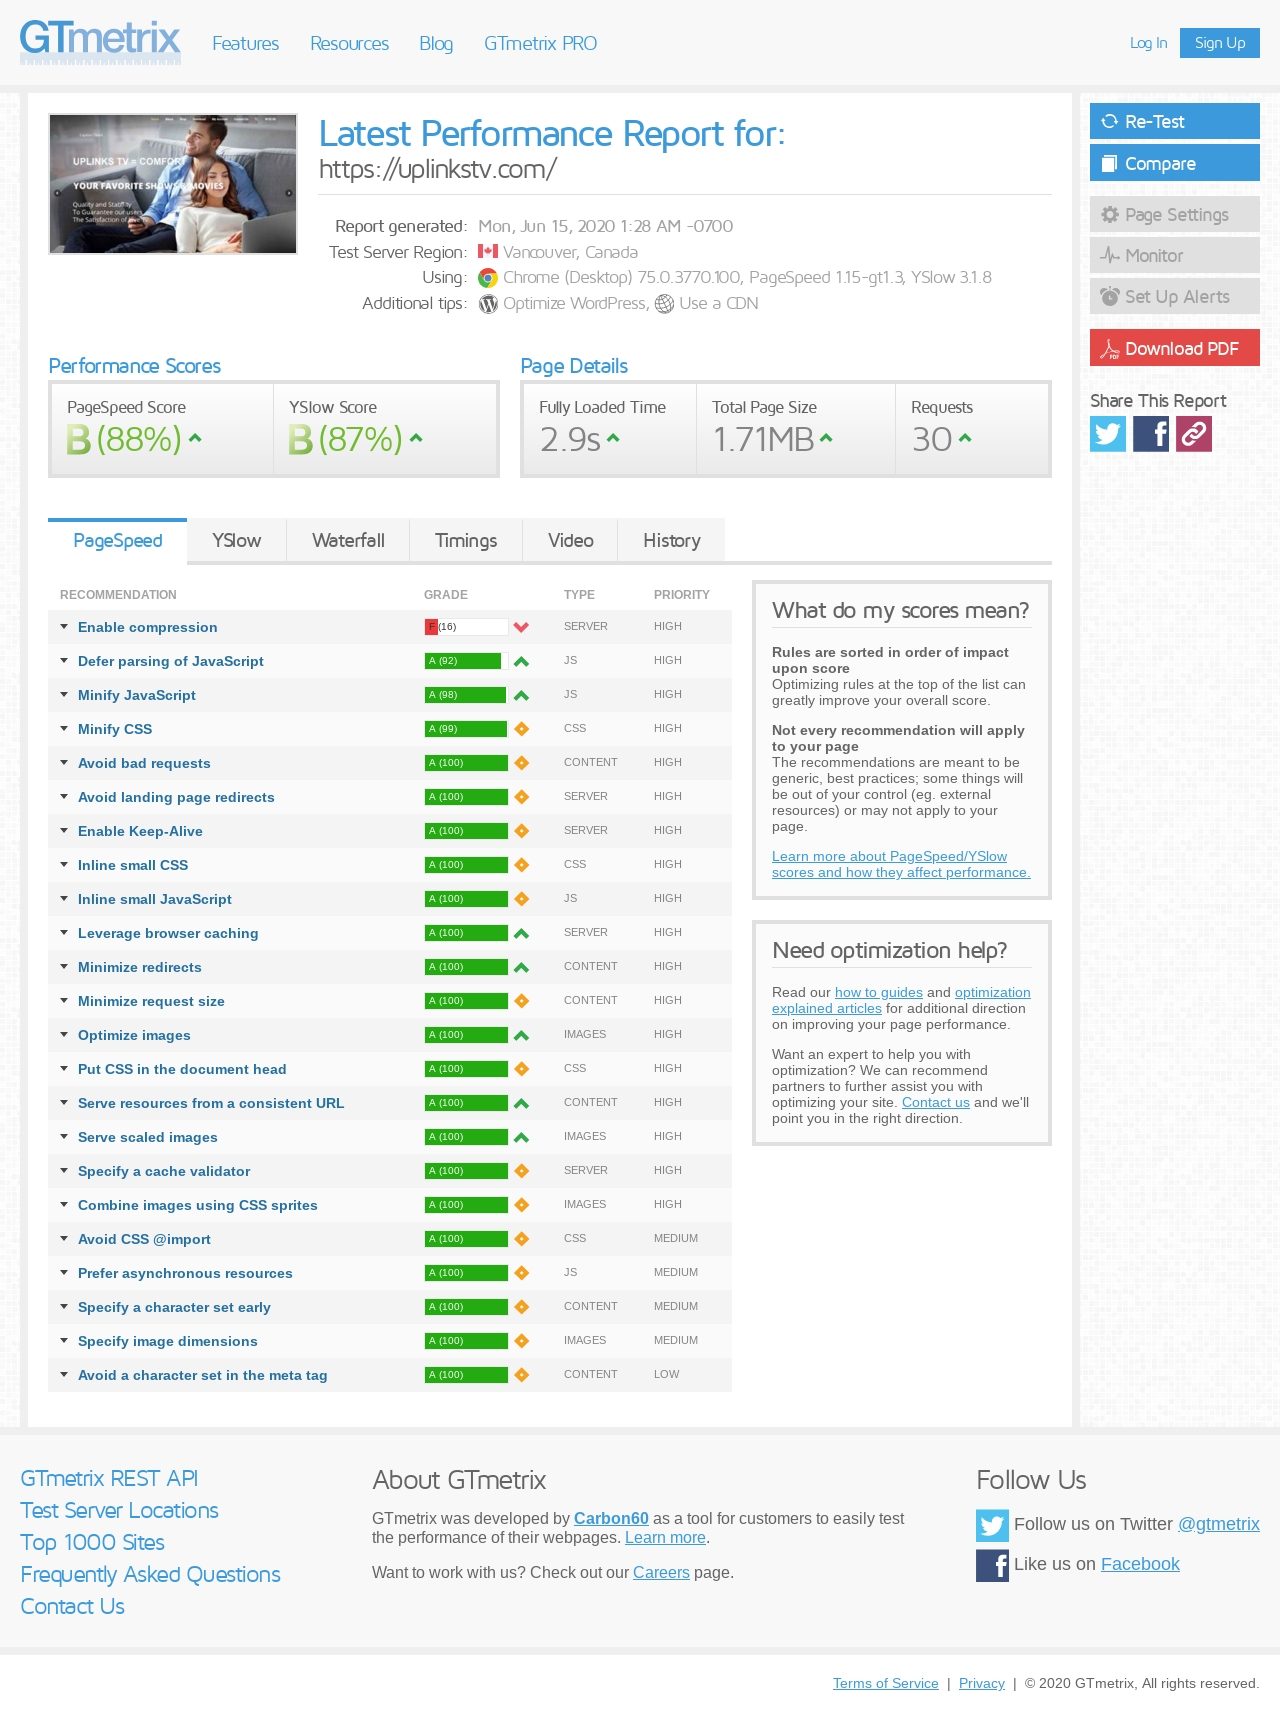
Task: Click green arrow next to Requests count
Action: pos(965,438)
